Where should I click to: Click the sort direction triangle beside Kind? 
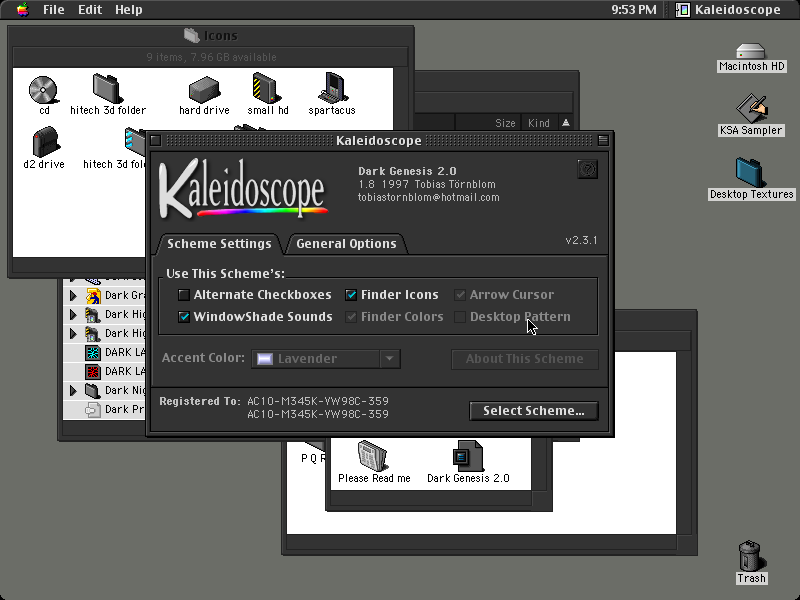566,122
